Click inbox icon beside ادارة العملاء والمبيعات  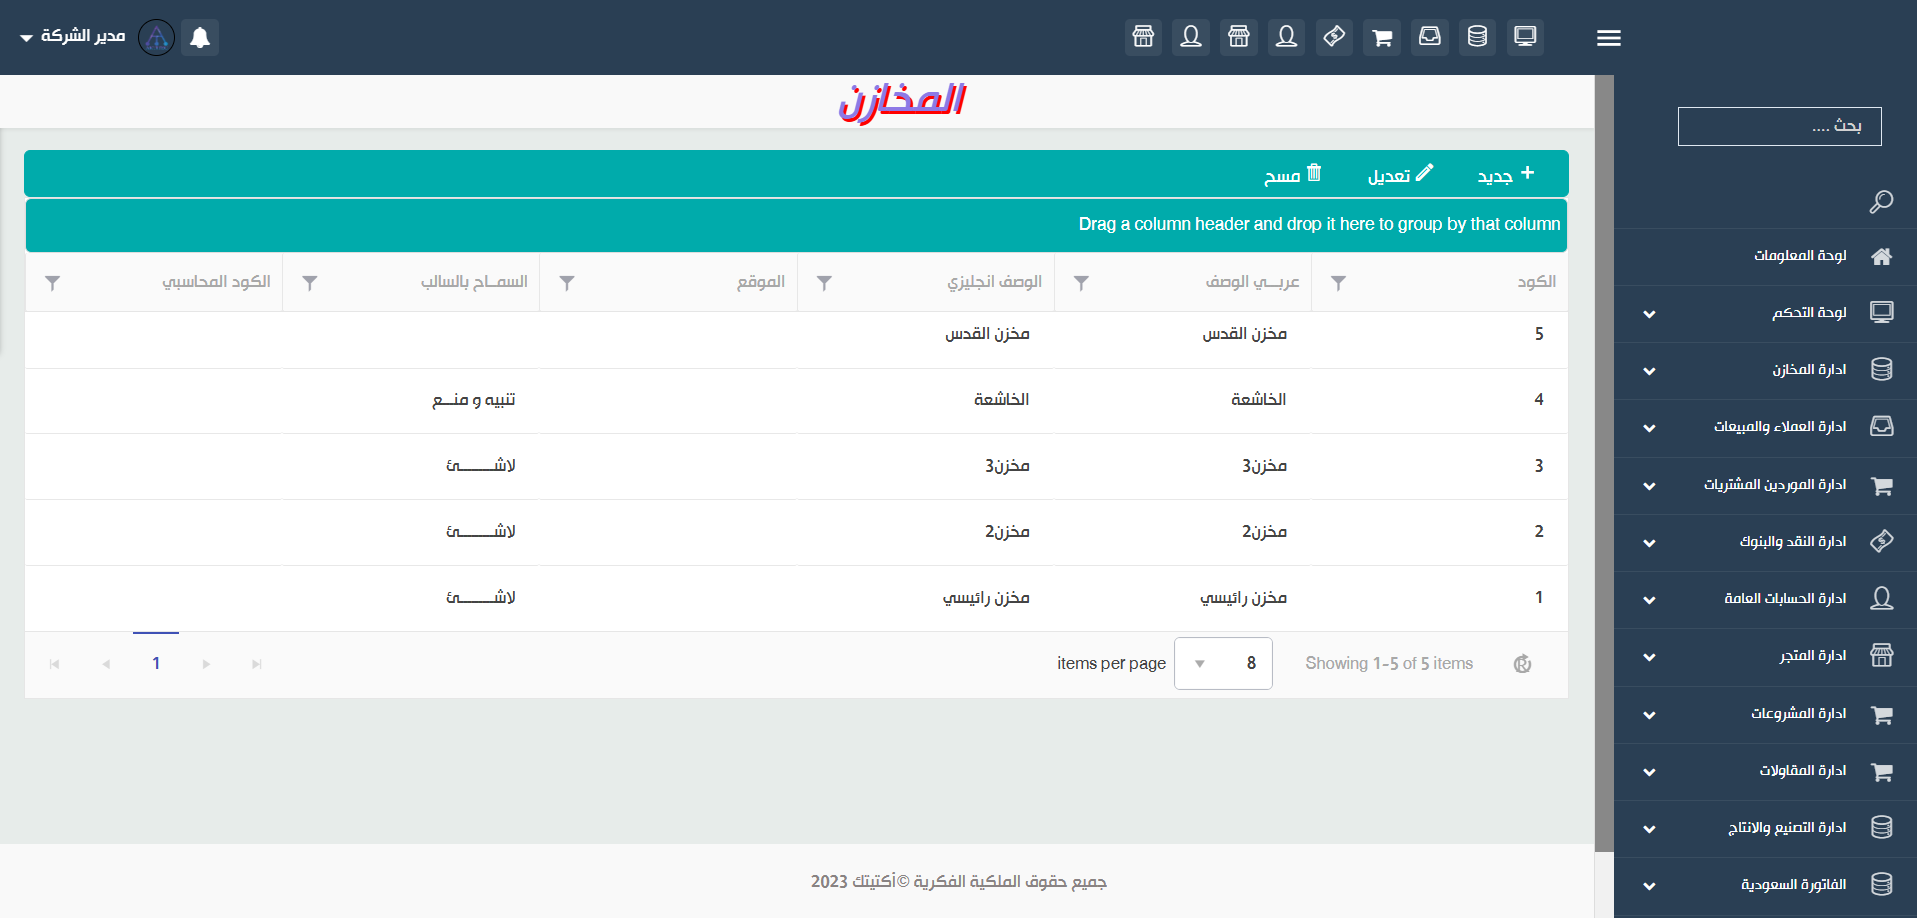tap(1881, 426)
